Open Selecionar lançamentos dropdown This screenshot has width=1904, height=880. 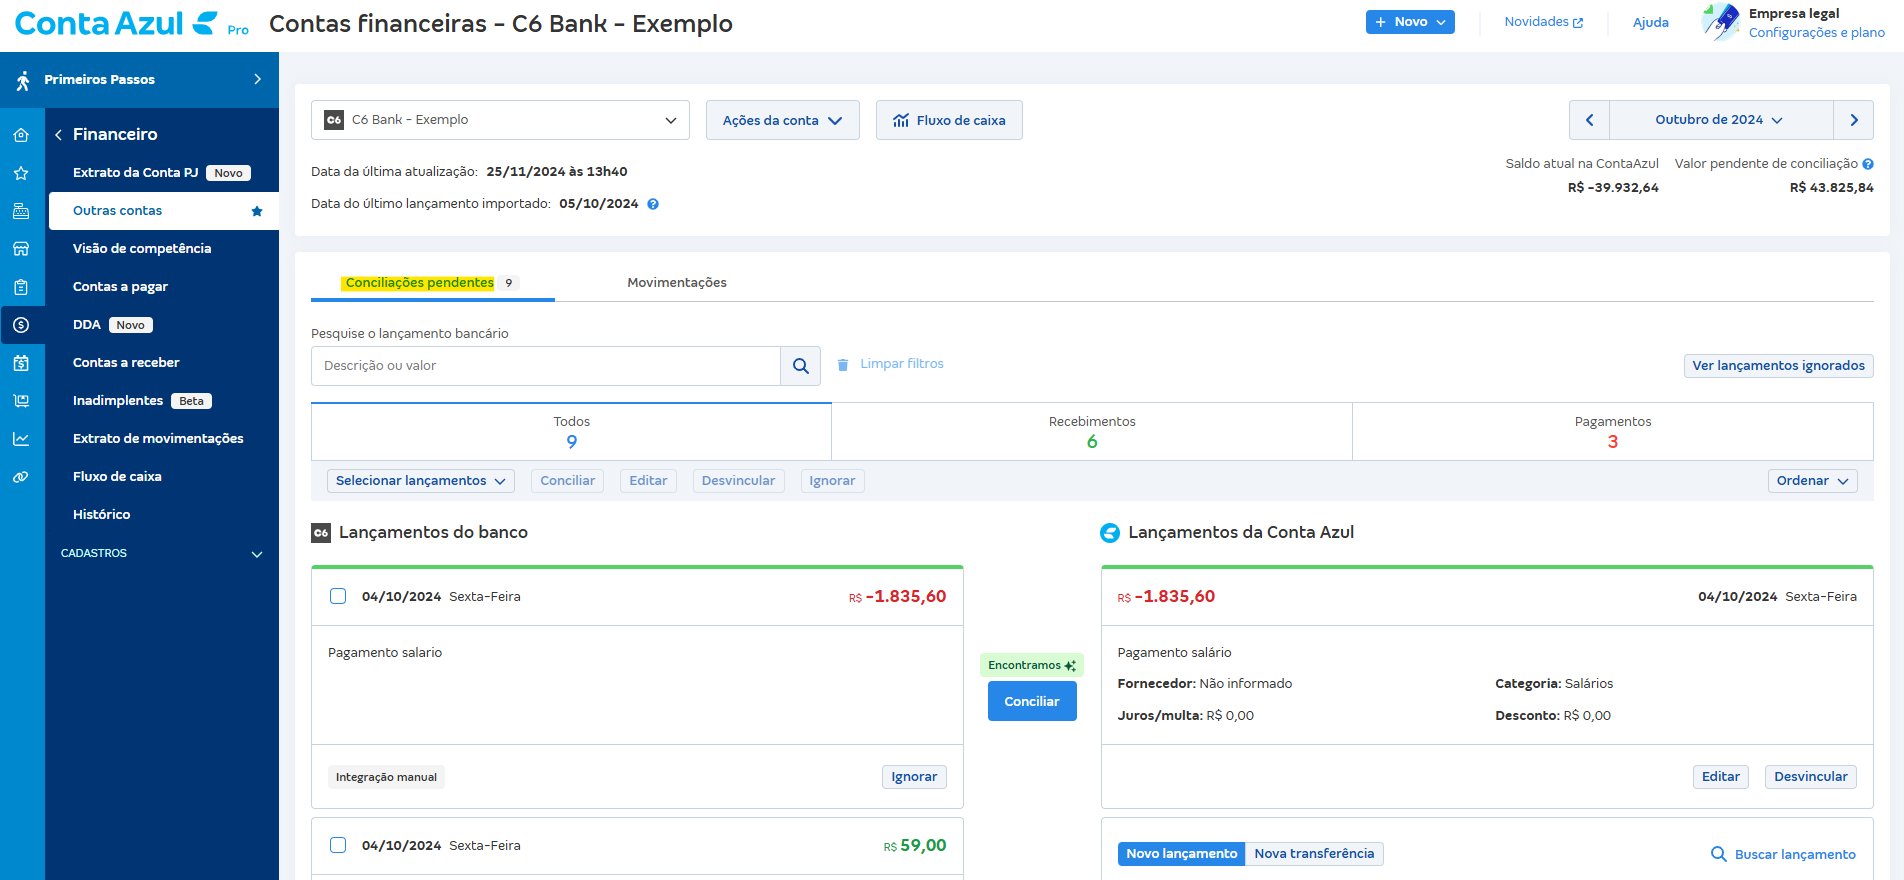tap(421, 481)
